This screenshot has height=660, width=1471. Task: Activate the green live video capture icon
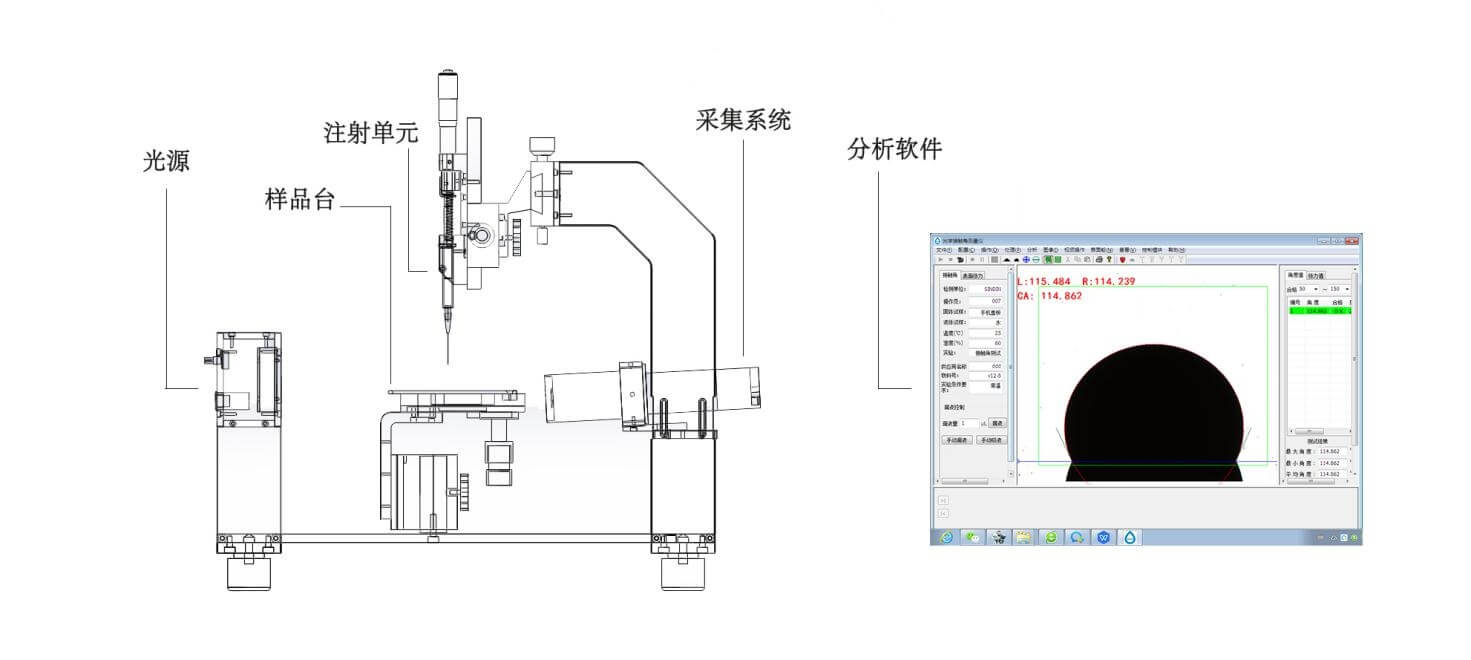[1046, 260]
